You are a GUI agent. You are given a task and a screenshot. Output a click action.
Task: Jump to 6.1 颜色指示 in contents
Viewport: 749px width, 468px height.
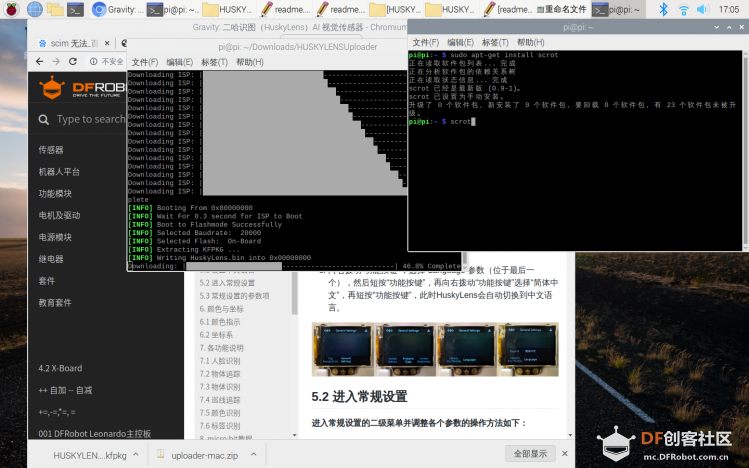[x=220, y=322]
